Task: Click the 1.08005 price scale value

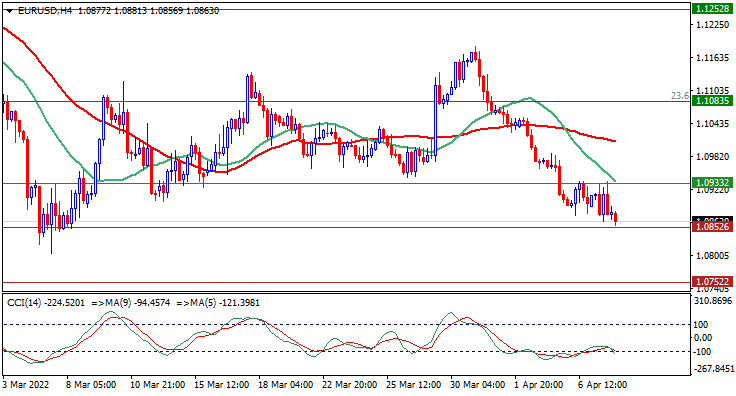Action: pos(712,256)
